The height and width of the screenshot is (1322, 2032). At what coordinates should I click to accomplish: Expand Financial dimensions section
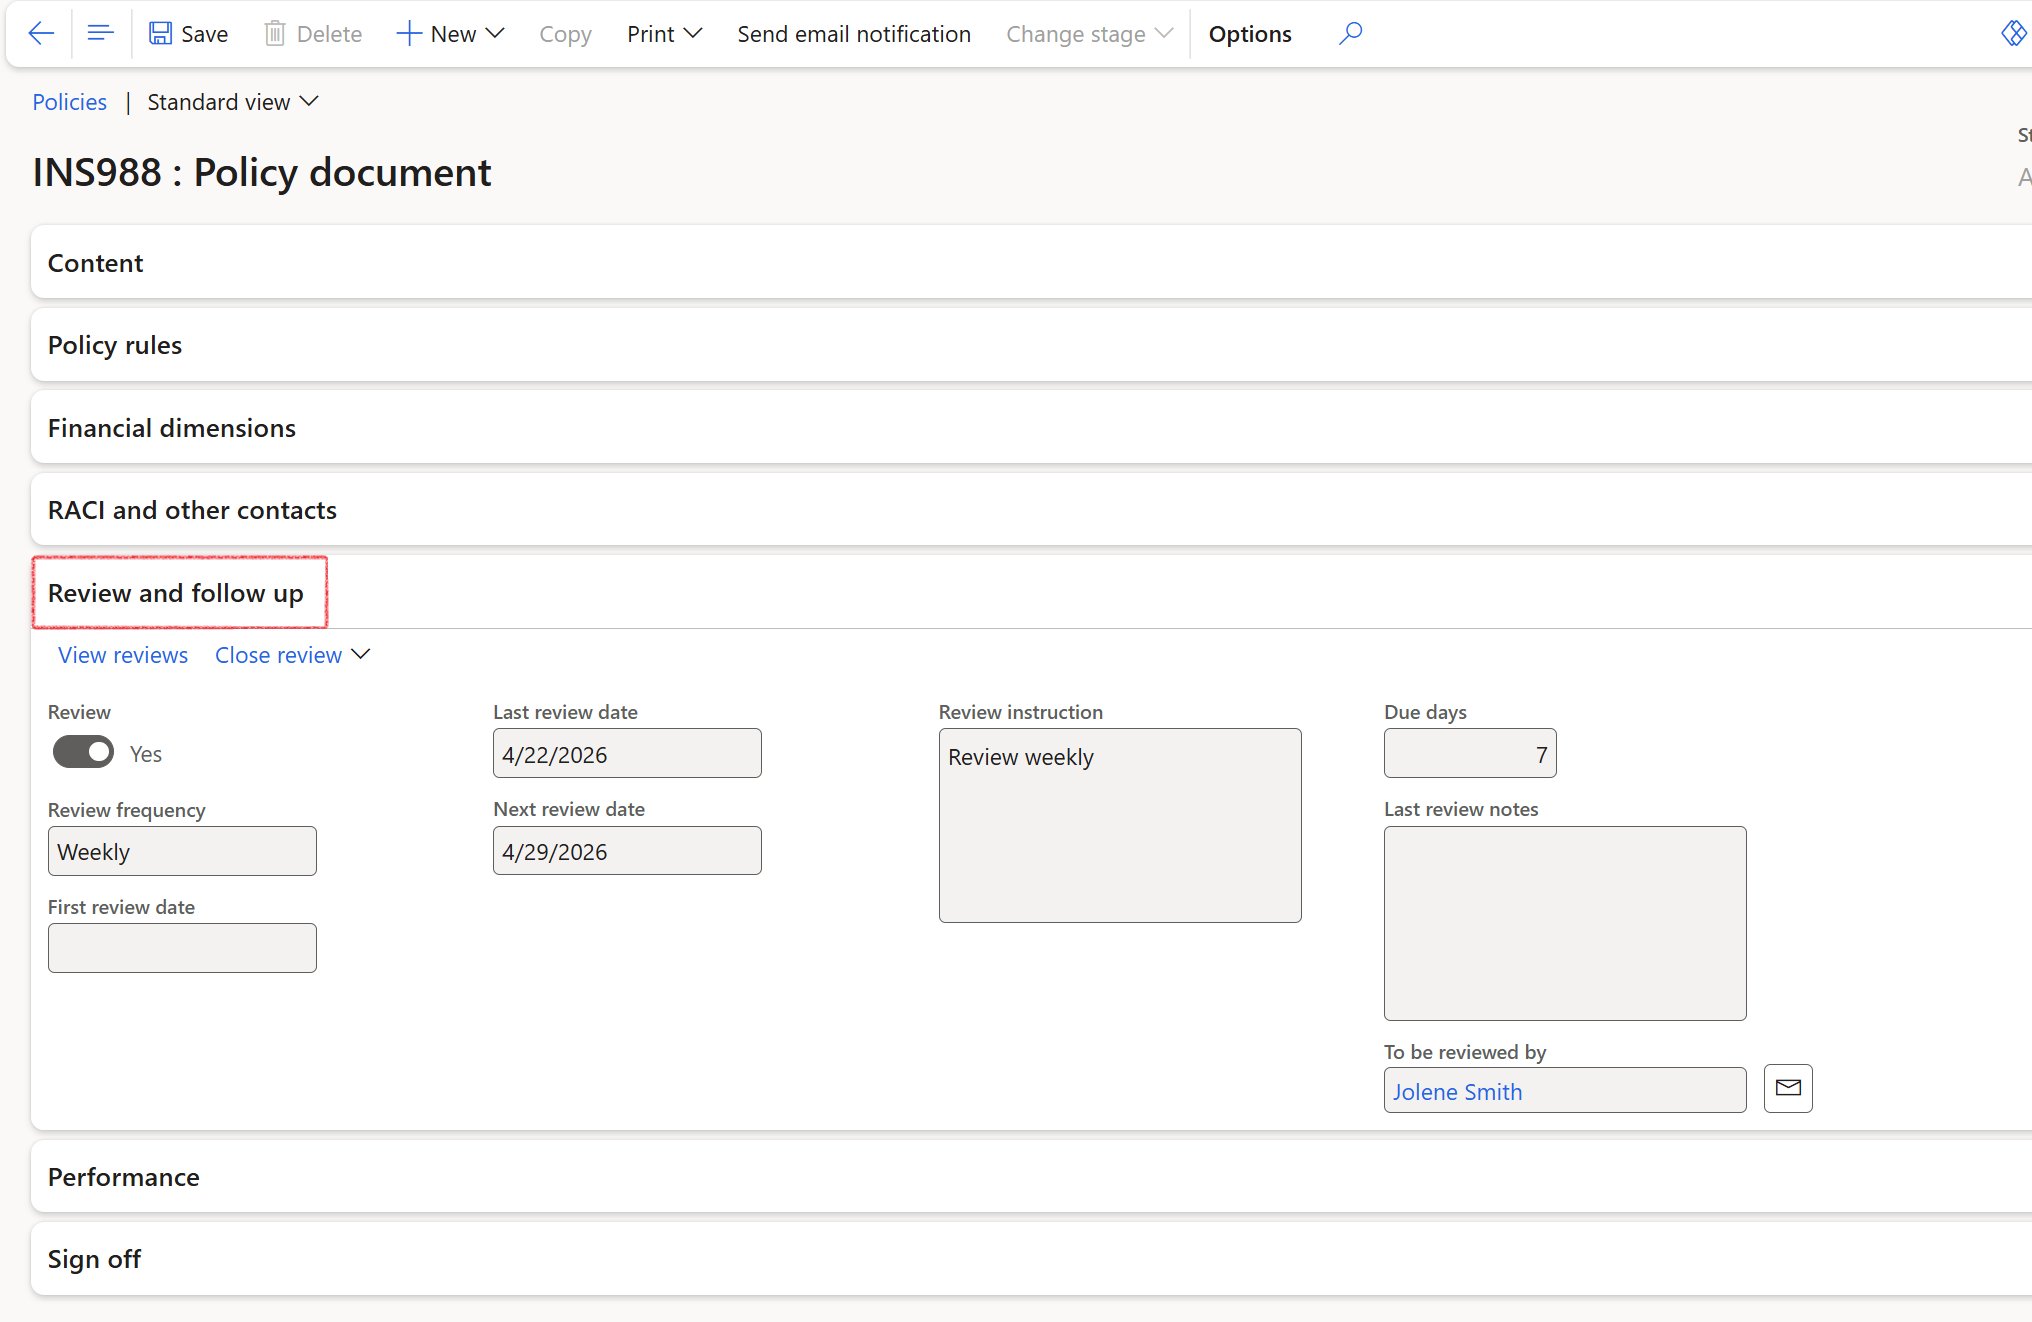tap(1031, 428)
